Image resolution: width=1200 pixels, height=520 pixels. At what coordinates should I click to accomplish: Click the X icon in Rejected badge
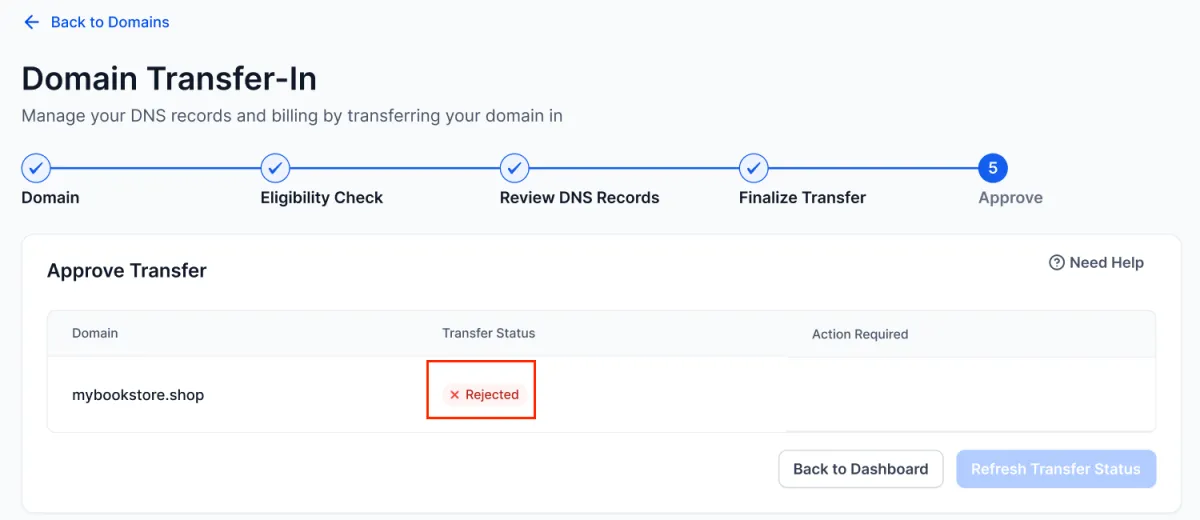click(x=454, y=395)
